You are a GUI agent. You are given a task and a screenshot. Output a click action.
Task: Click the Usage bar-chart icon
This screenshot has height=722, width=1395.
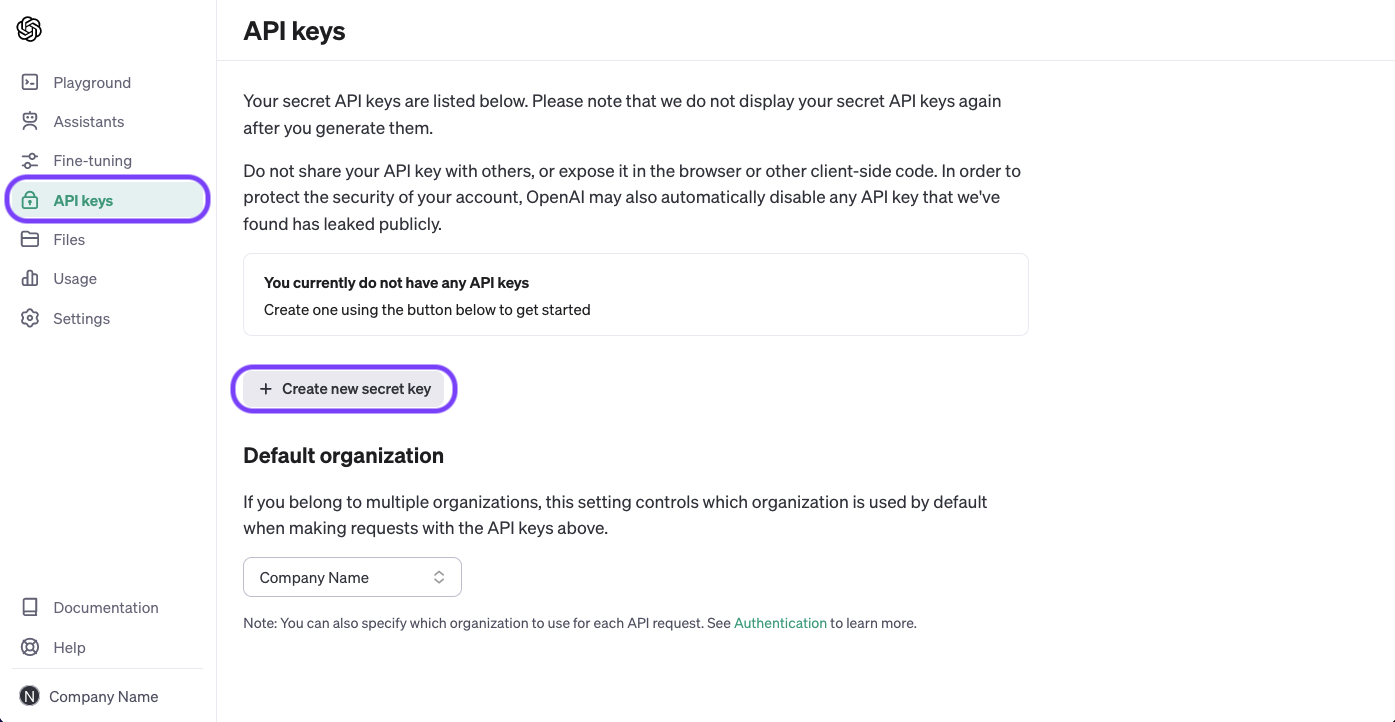(29, 278)
